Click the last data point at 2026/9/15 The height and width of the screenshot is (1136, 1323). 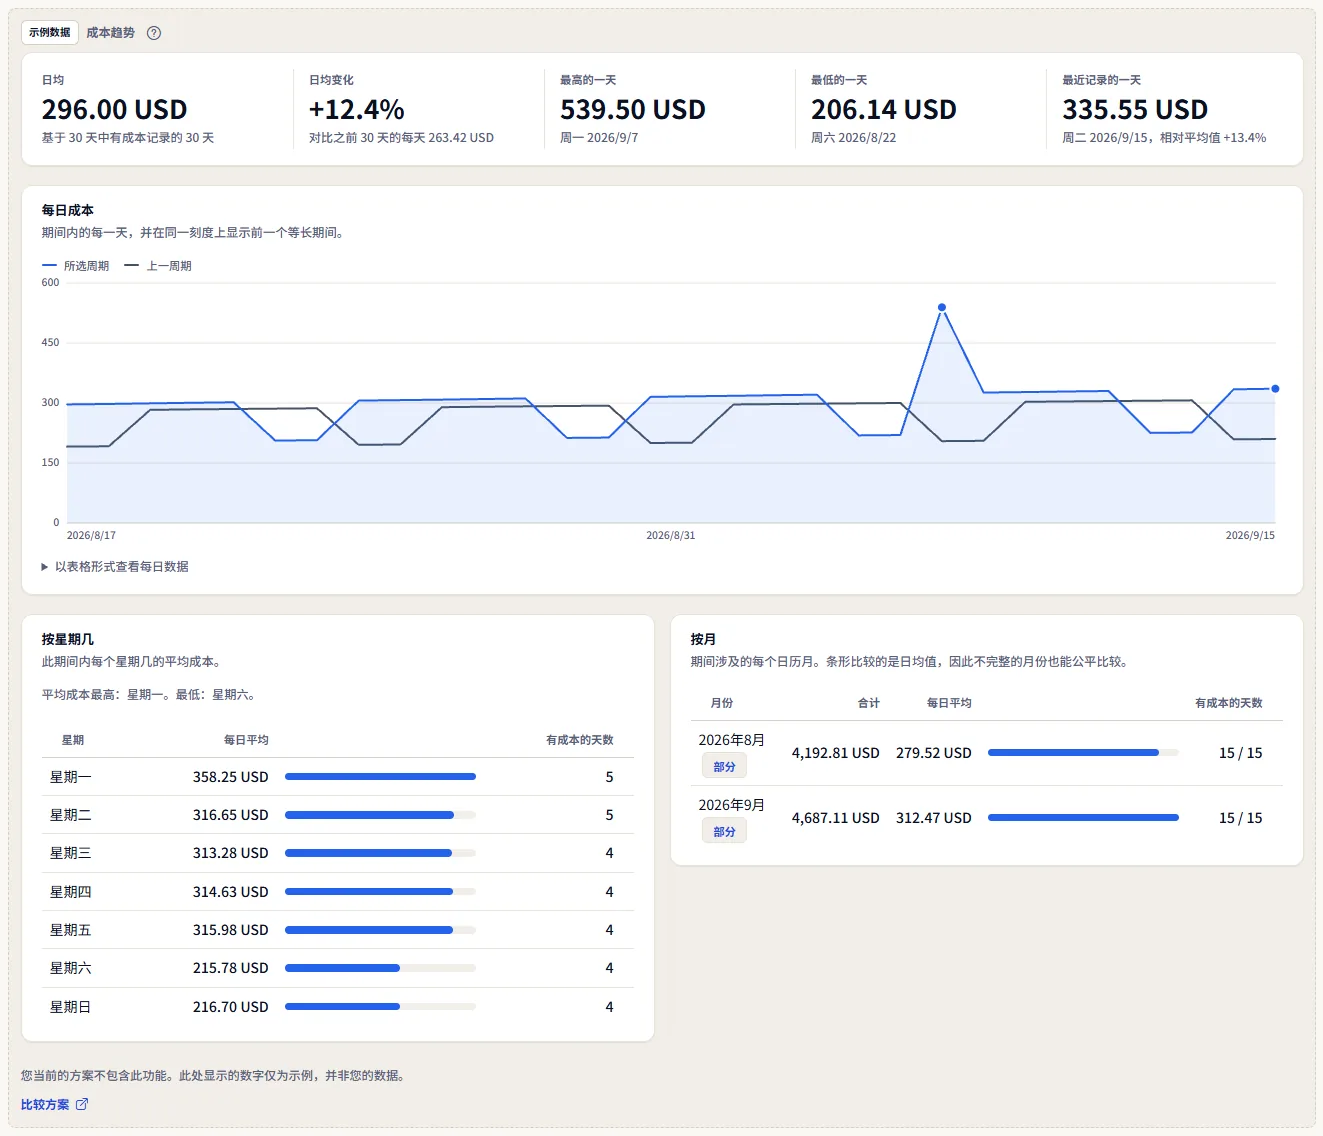(1275, 389)
